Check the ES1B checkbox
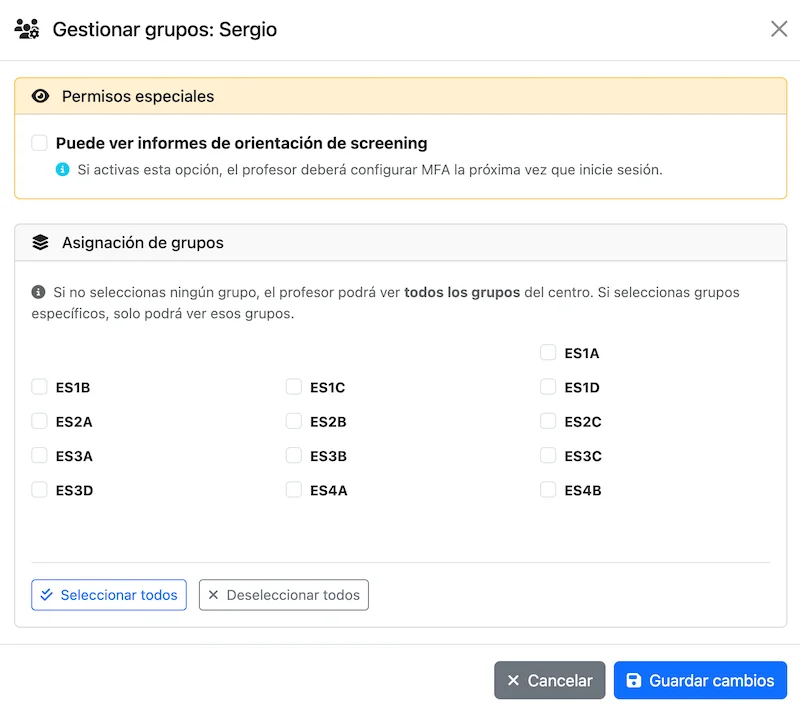Image resolution: width=800 pixels, height=713 pixels. tap(40, 387)
